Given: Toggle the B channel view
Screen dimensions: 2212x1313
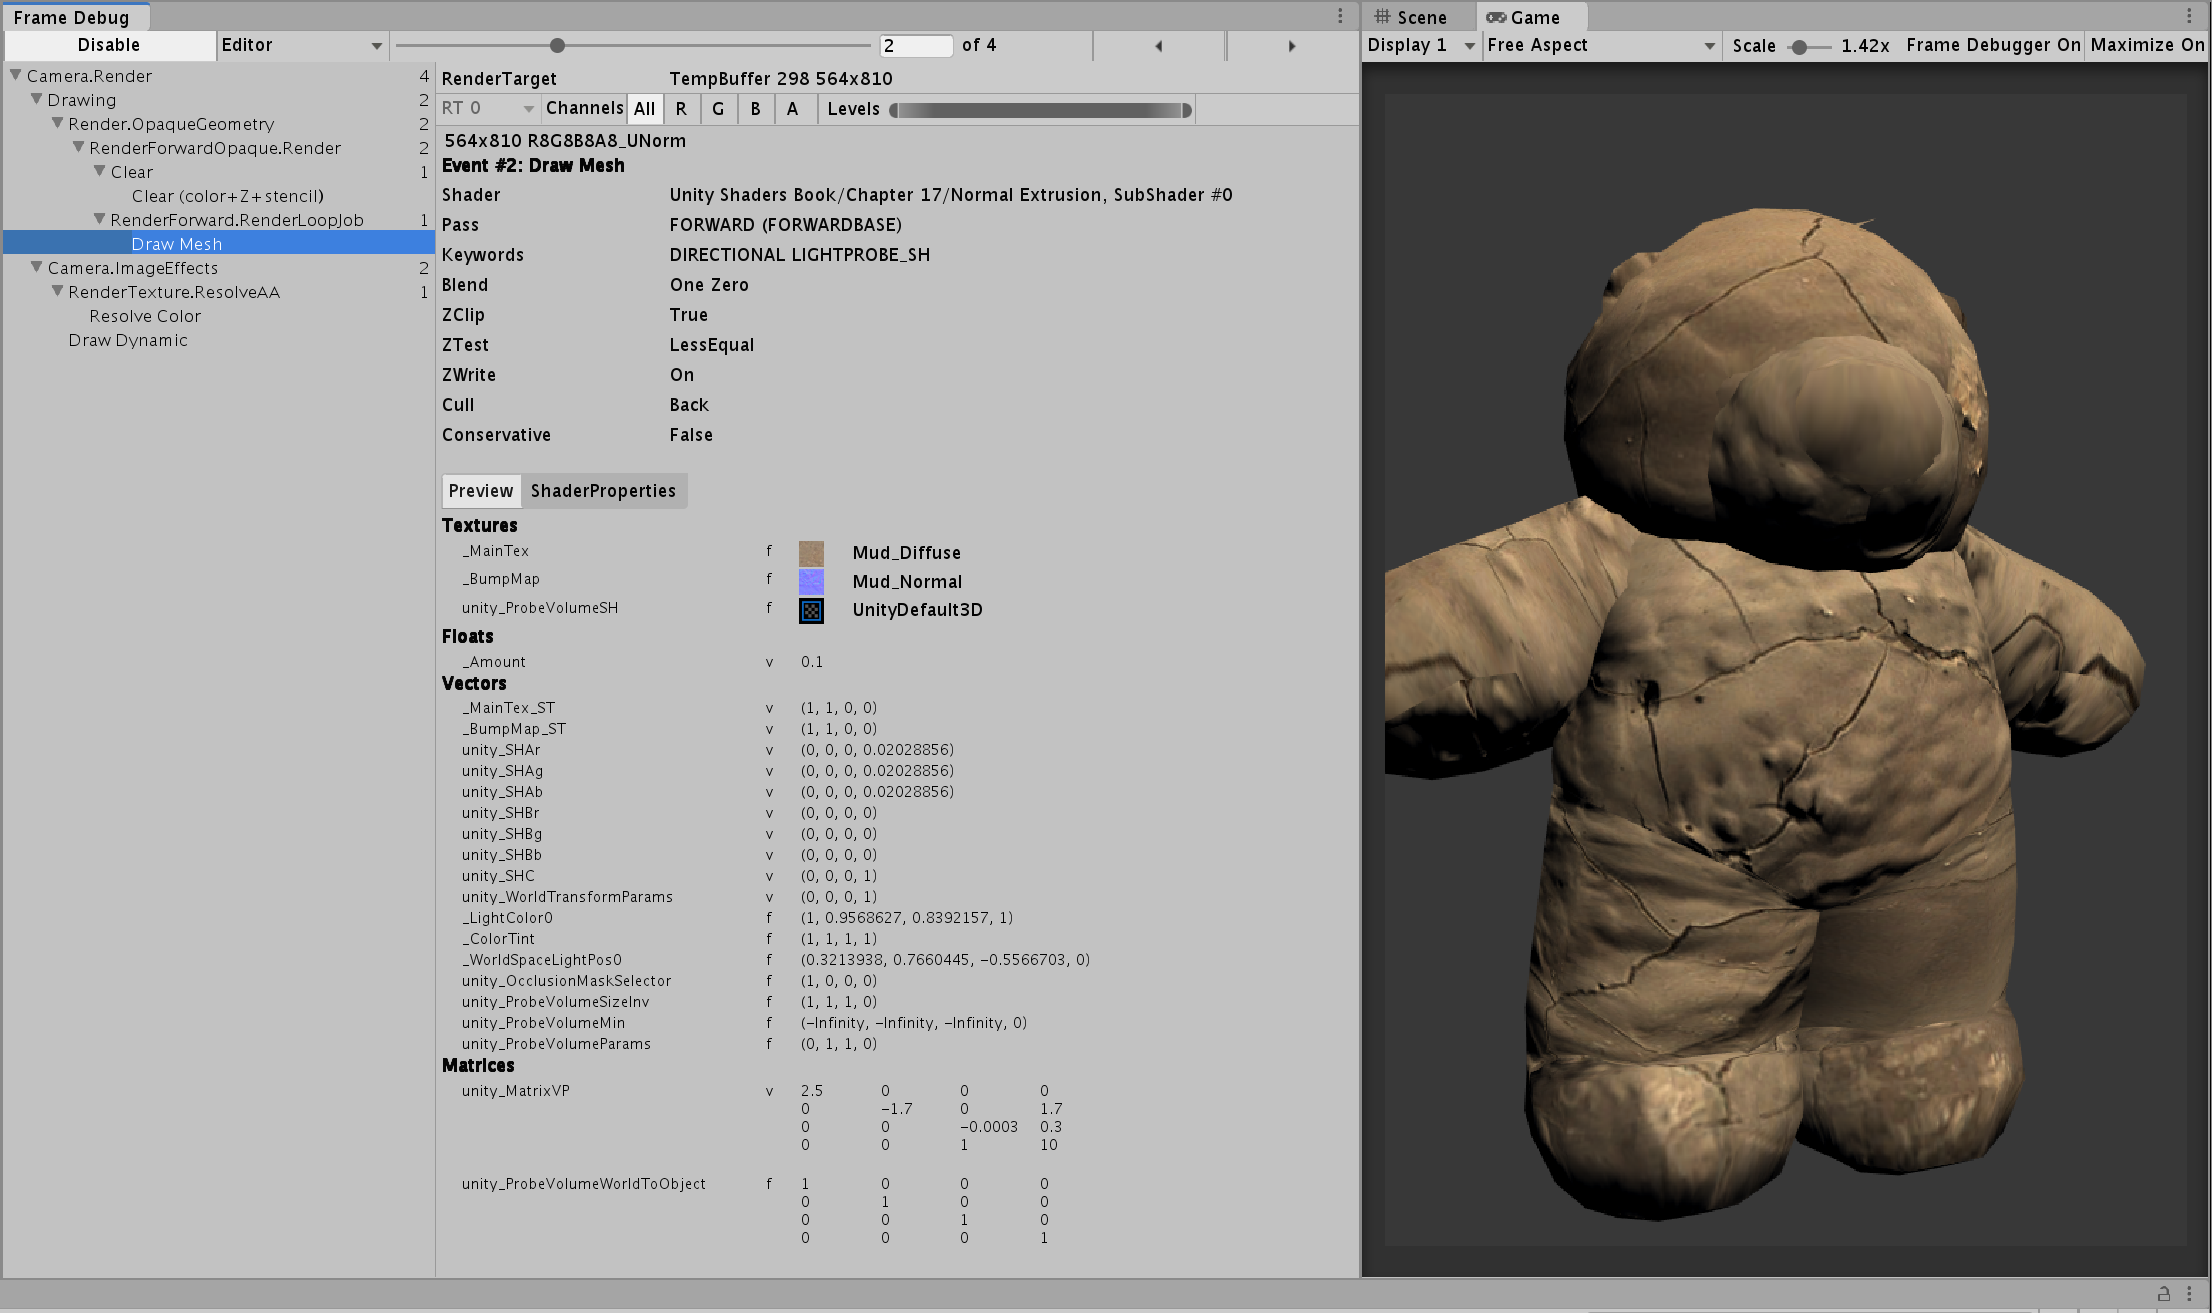Looking at the screenshot, I should point(755,109).
